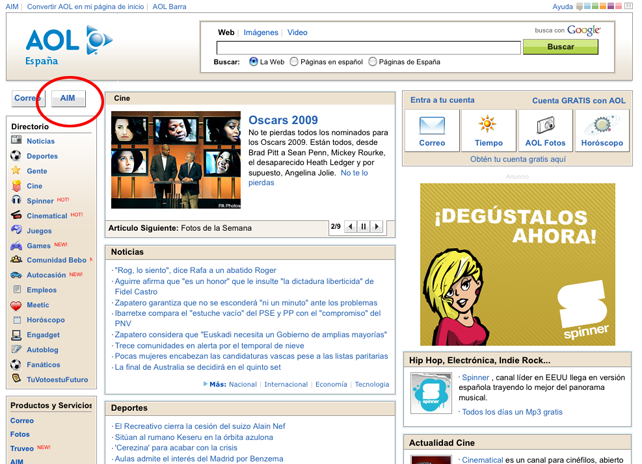
Task: Choose the first gray theme color swatch
Action: 579,6
